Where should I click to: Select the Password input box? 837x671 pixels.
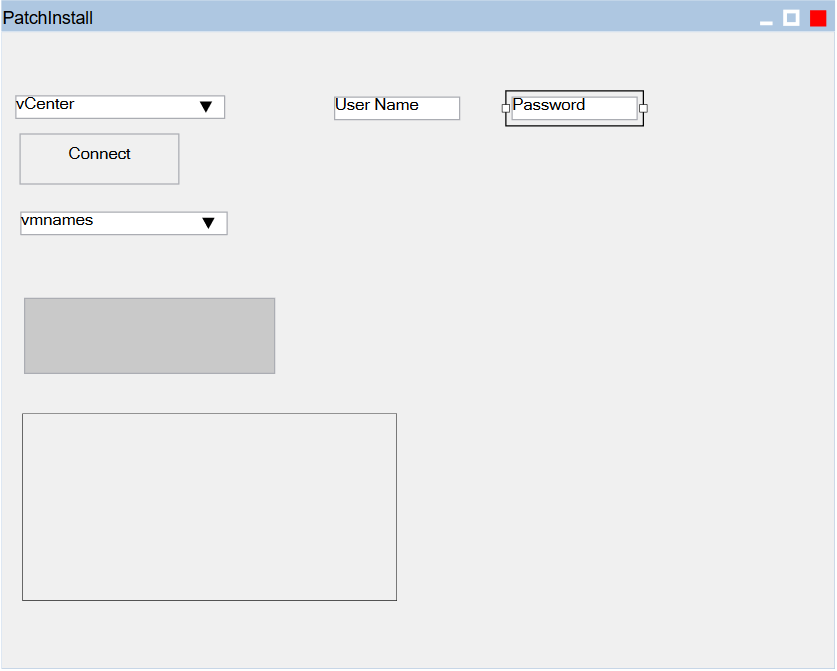tap(574, 108)
